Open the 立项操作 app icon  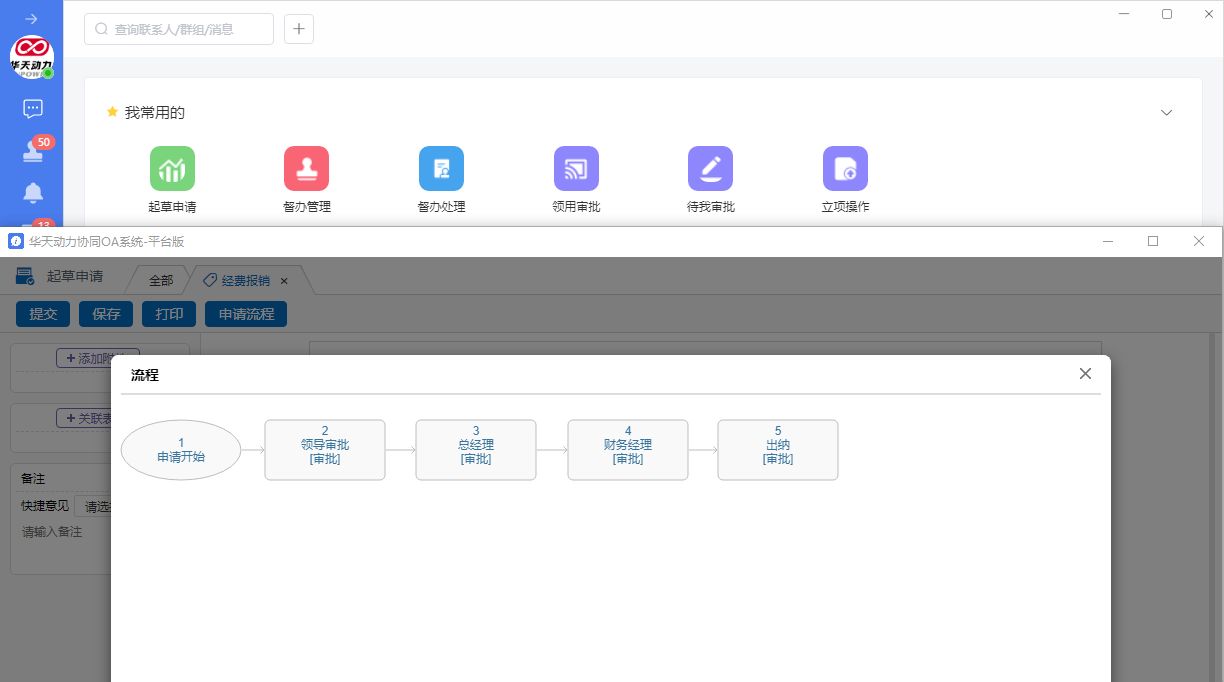click(845, 169)
